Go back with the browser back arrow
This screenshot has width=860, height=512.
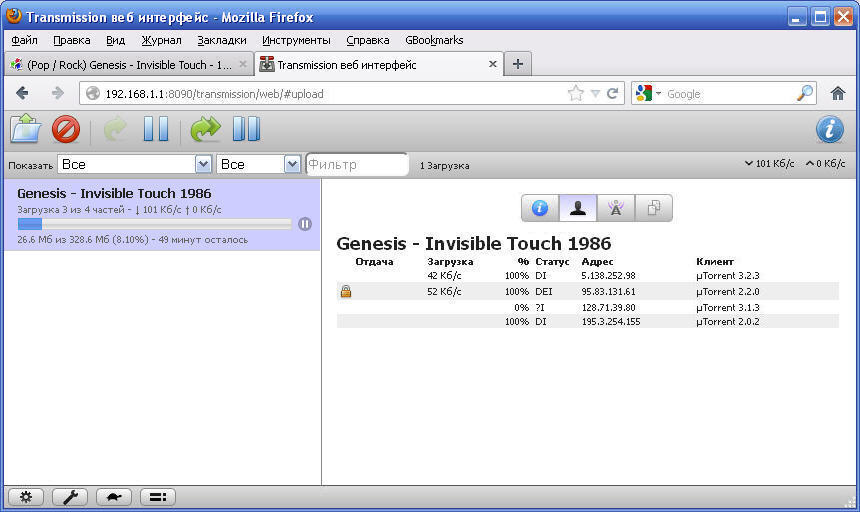22,93
